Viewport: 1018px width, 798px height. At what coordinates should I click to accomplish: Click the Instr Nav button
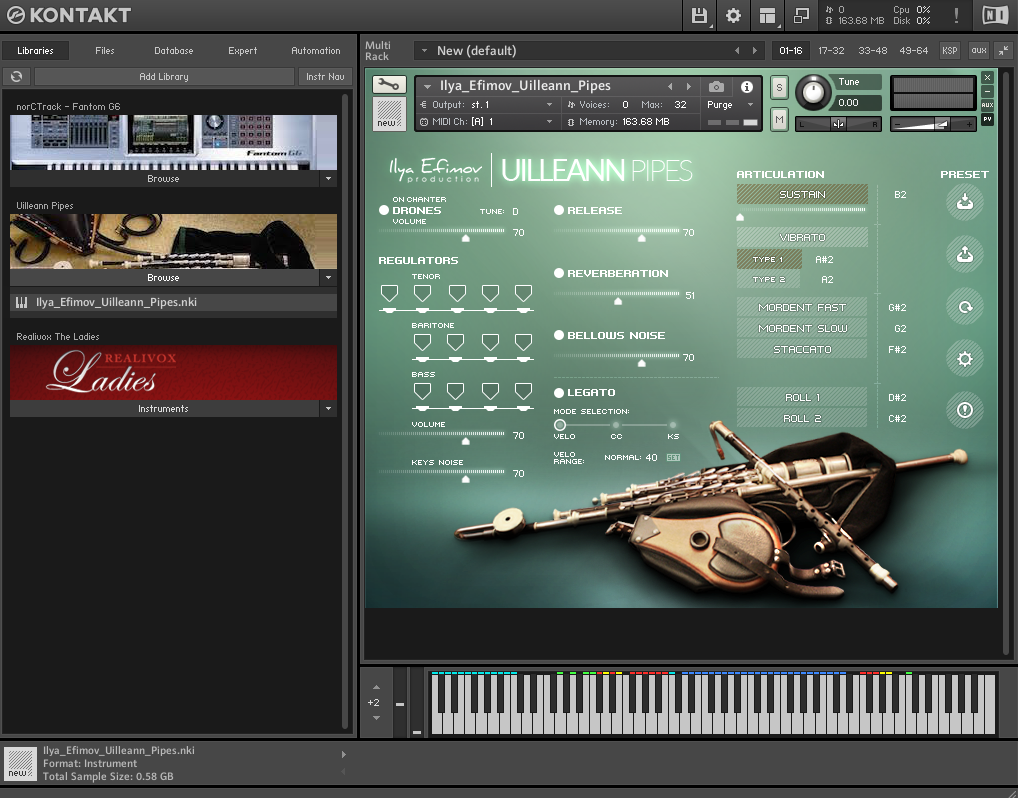325,77
